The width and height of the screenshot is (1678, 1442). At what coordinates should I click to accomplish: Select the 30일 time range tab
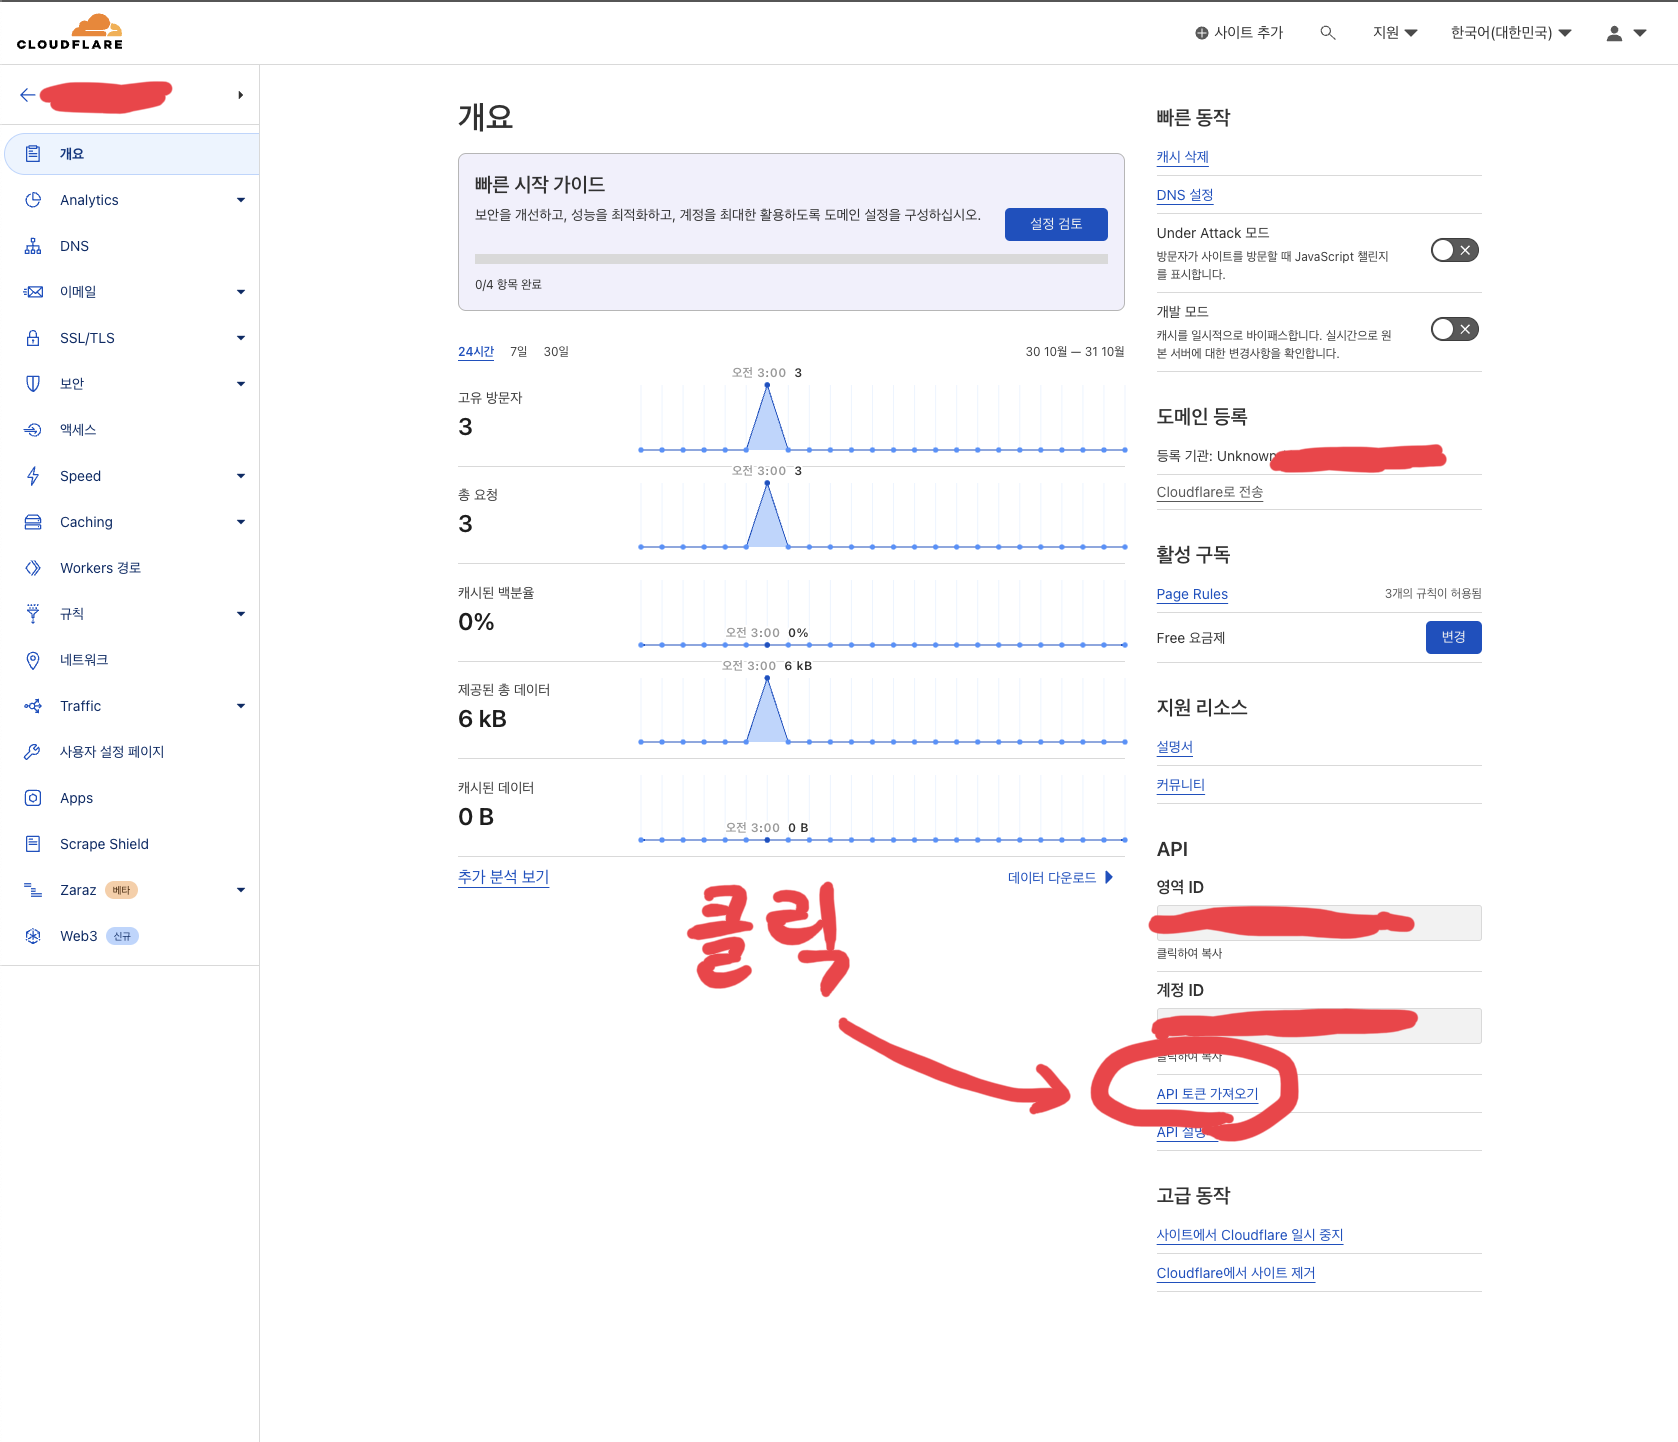[556, 352]
